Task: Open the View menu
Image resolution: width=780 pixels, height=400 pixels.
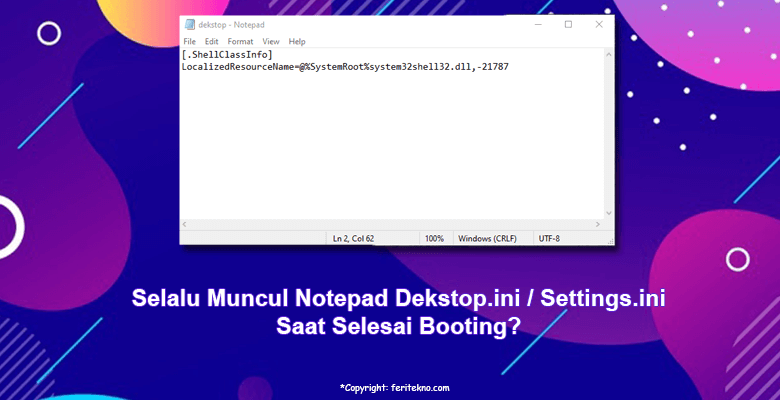Action: (x=271, y=41)
